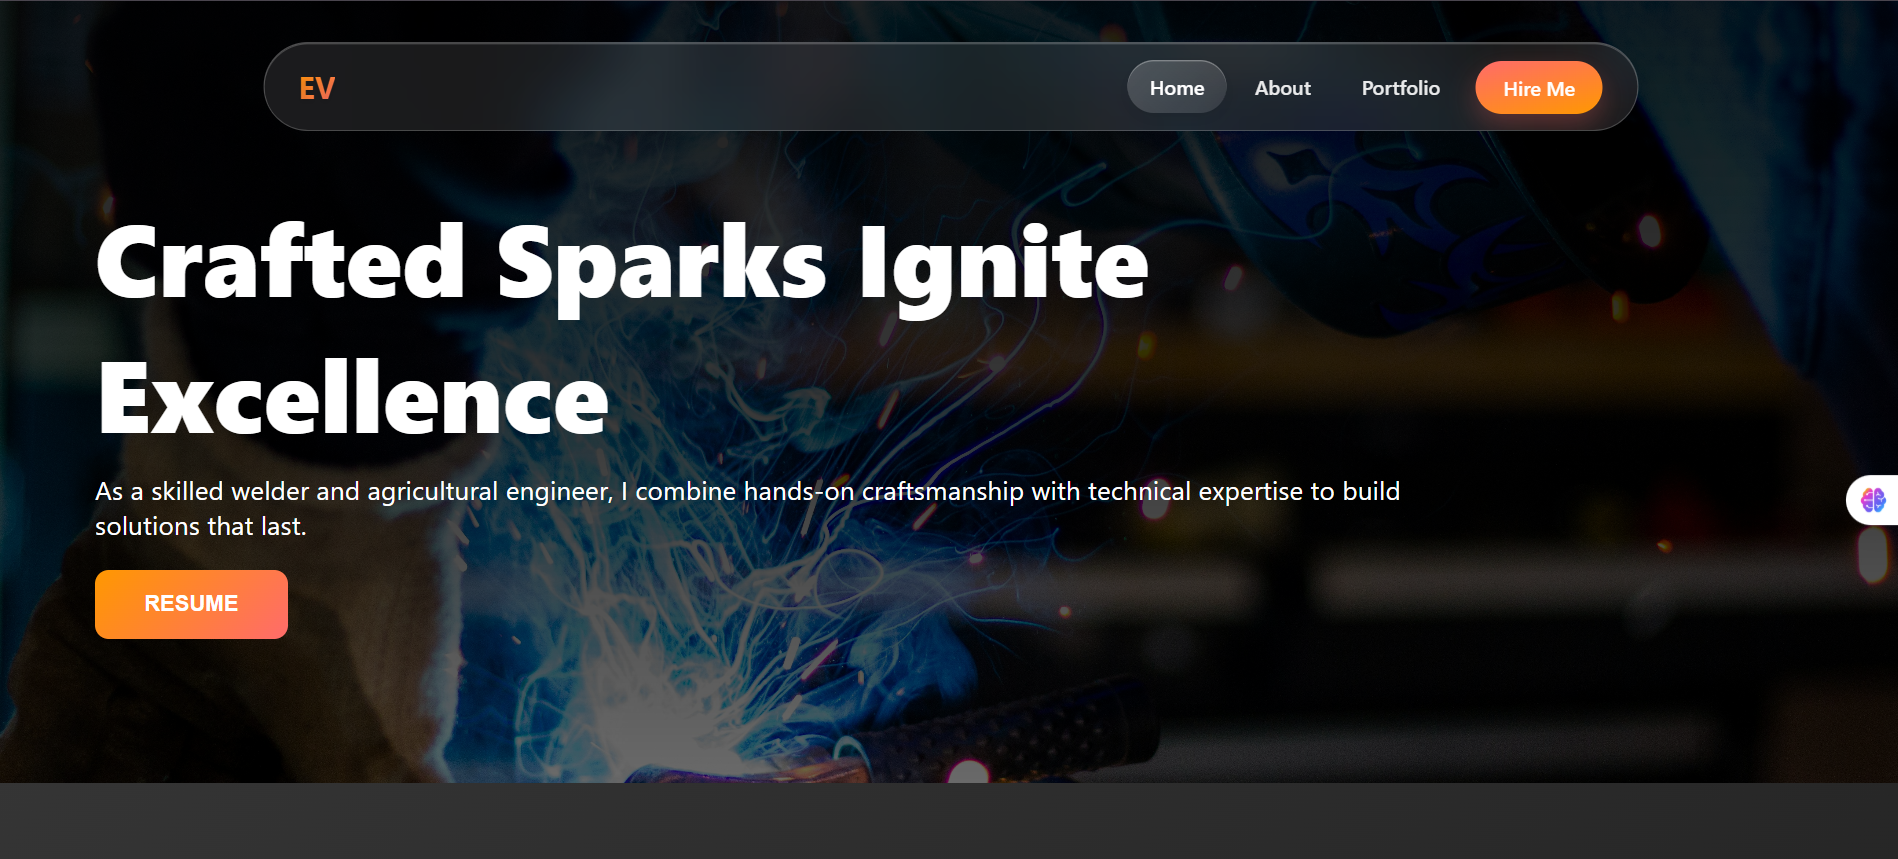Click the RESUME button
1898x859 pixels.
click(191, 604)
